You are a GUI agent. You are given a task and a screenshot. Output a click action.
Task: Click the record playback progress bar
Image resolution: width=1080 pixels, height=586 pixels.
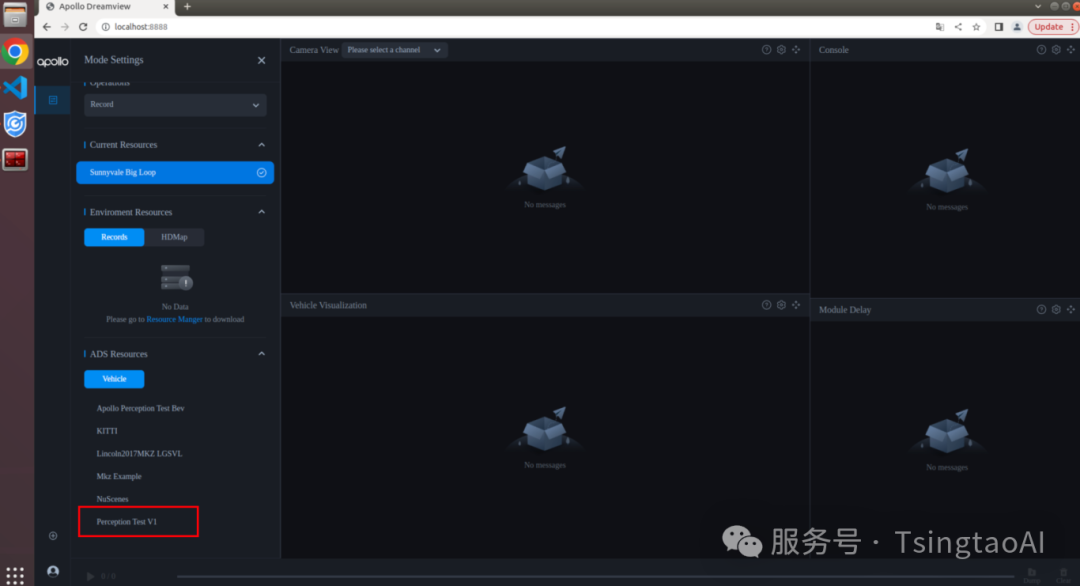tap(595, 576)
